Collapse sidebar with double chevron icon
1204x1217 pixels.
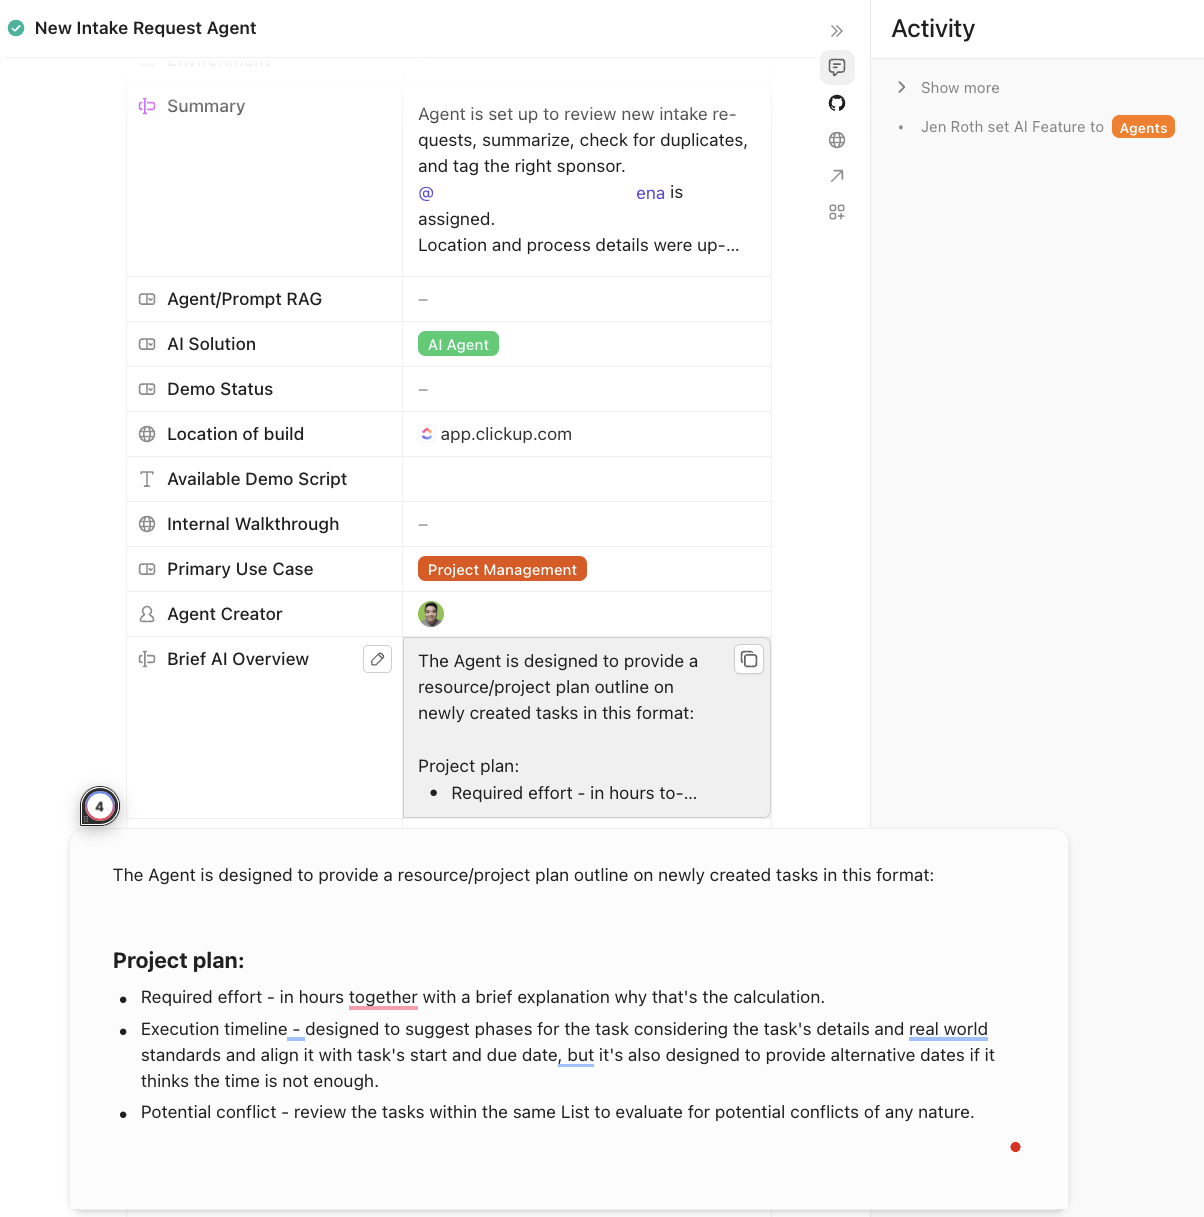pos(837,31)
